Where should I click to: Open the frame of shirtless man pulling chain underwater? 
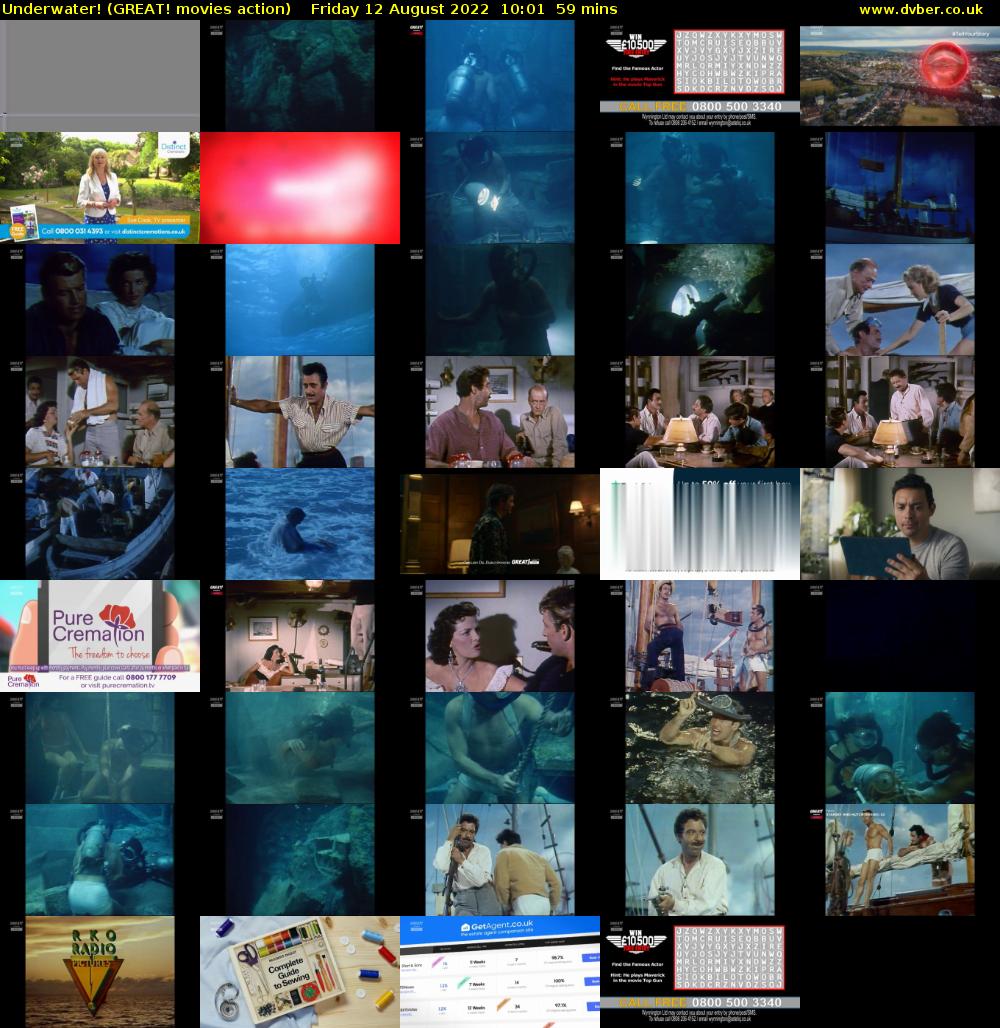coord(500,748)
